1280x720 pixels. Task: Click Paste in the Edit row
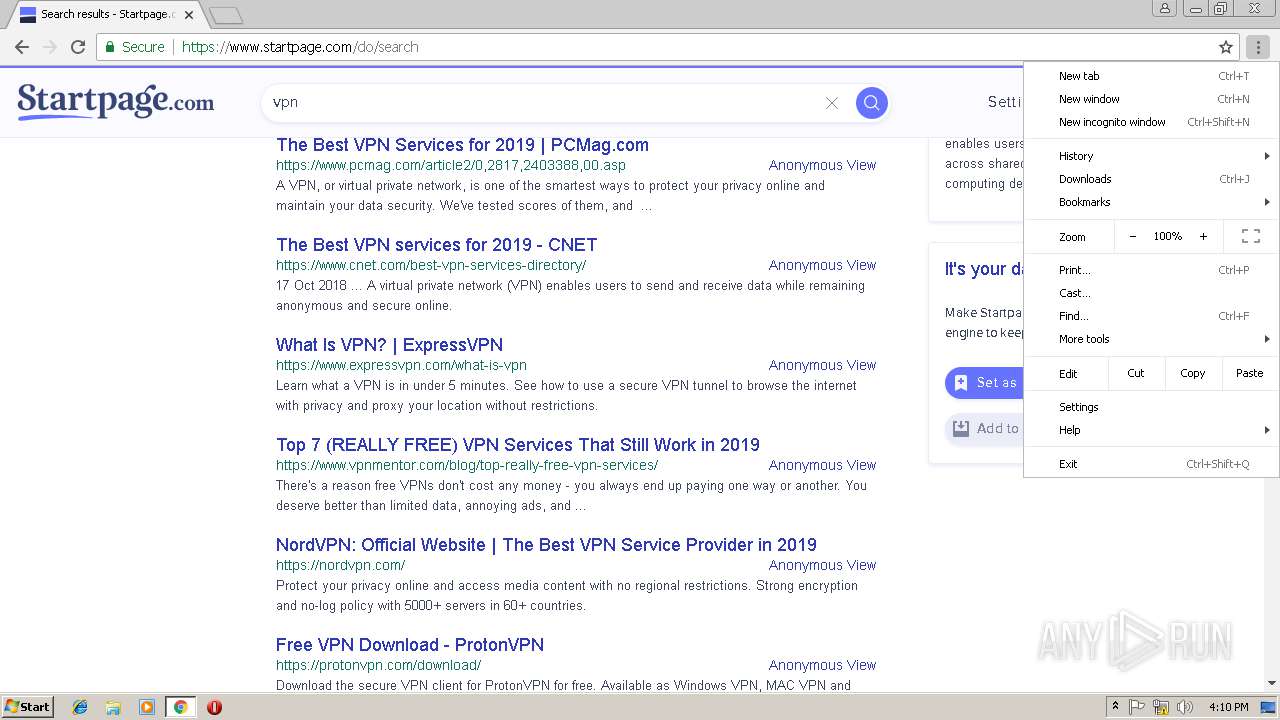coord(1250,373)
